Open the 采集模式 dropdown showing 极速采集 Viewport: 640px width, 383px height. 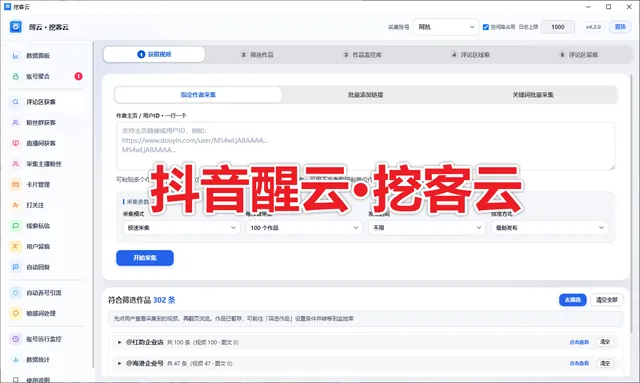(x=181, y=228)
